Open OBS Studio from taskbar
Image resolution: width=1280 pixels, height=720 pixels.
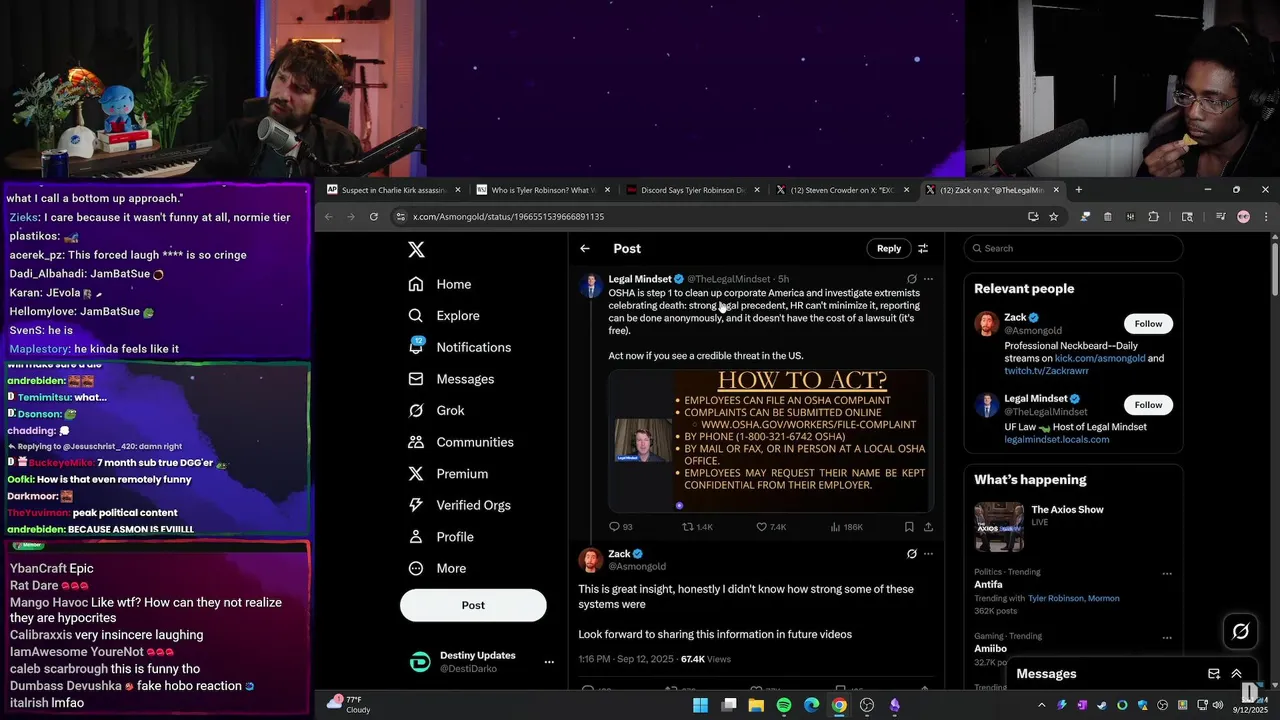[x=867, y=706]
